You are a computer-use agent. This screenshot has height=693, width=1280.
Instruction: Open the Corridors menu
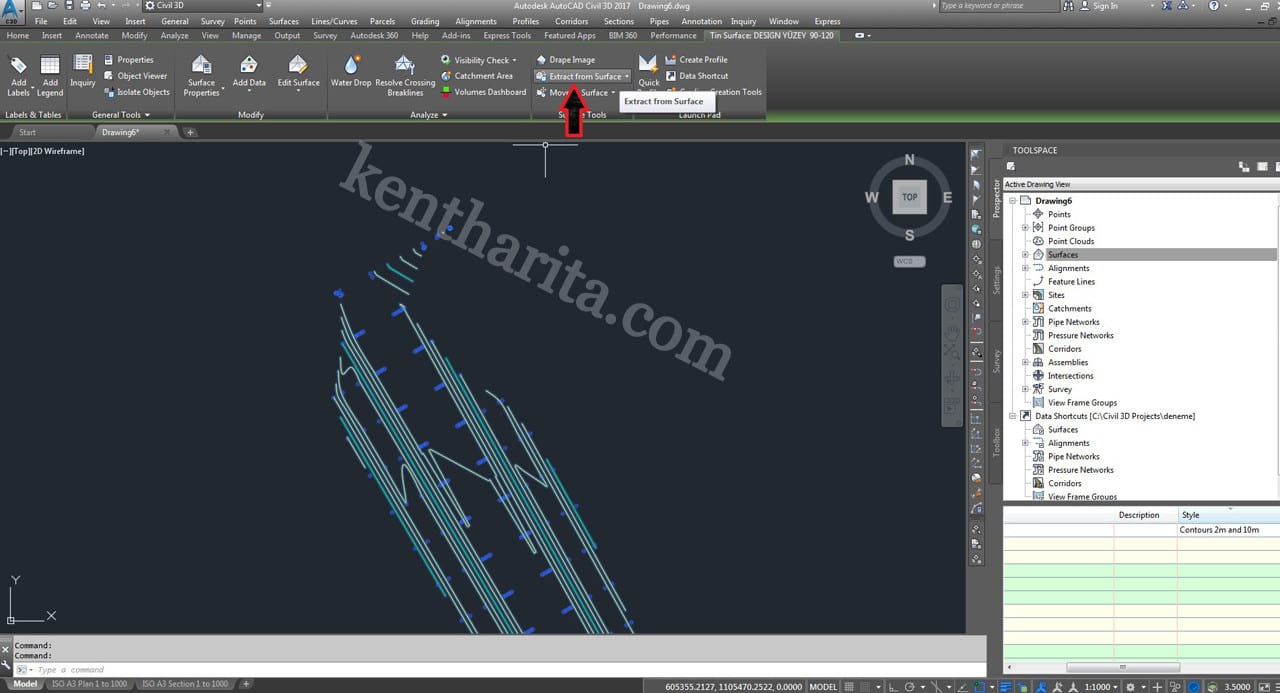[x=571, y=21]
